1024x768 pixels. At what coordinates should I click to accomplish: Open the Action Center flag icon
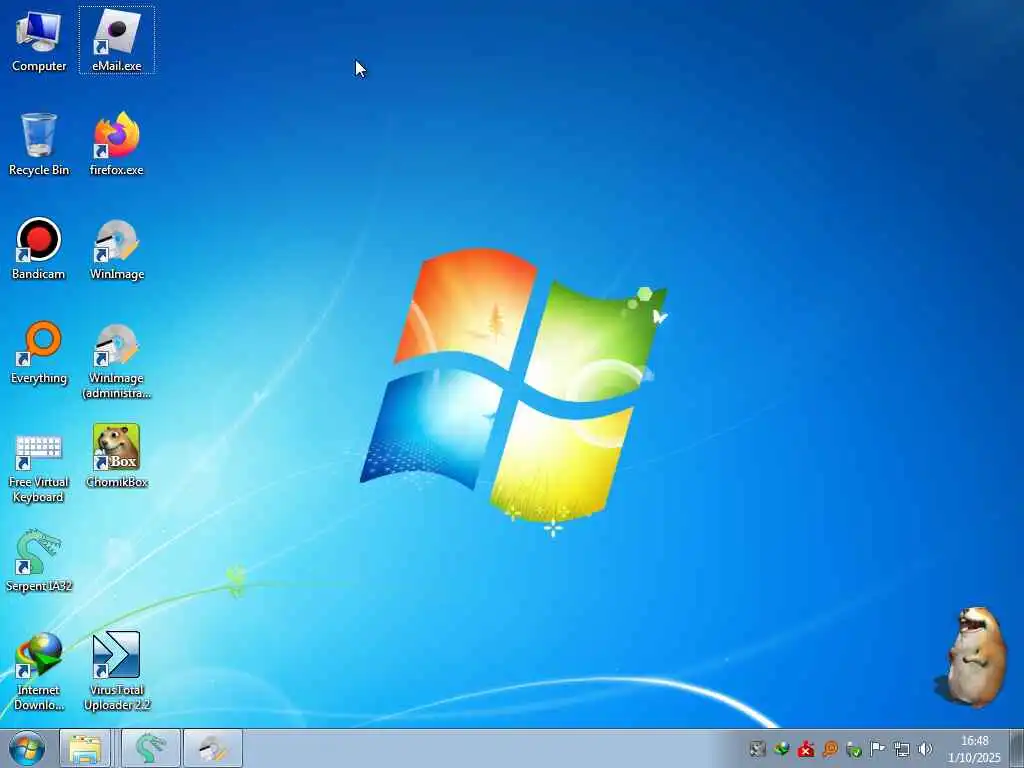point(878,749)
